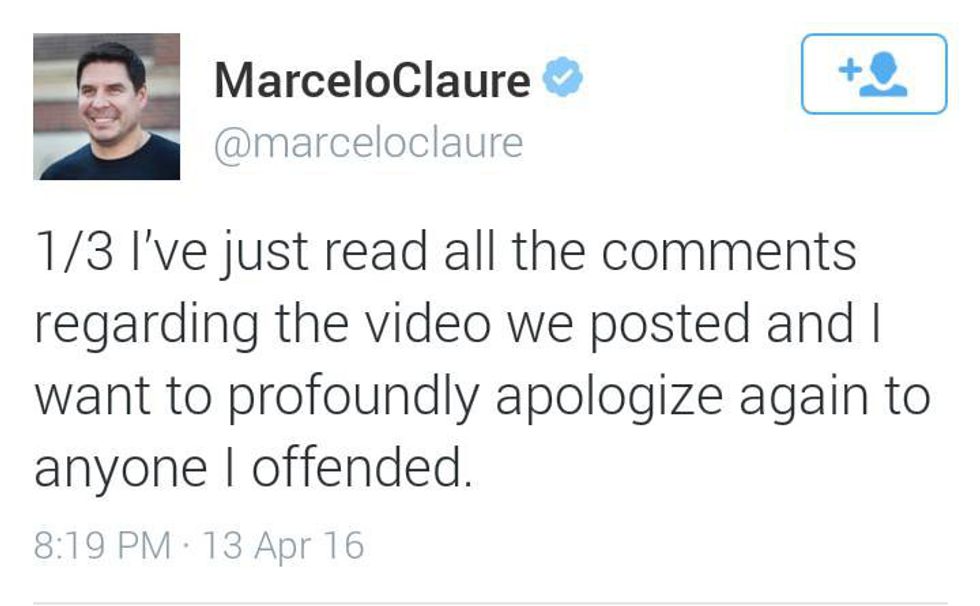Click the person silhouette in follow button
Image resolution: width=980 pixels, height=606 pixels.
883,74
